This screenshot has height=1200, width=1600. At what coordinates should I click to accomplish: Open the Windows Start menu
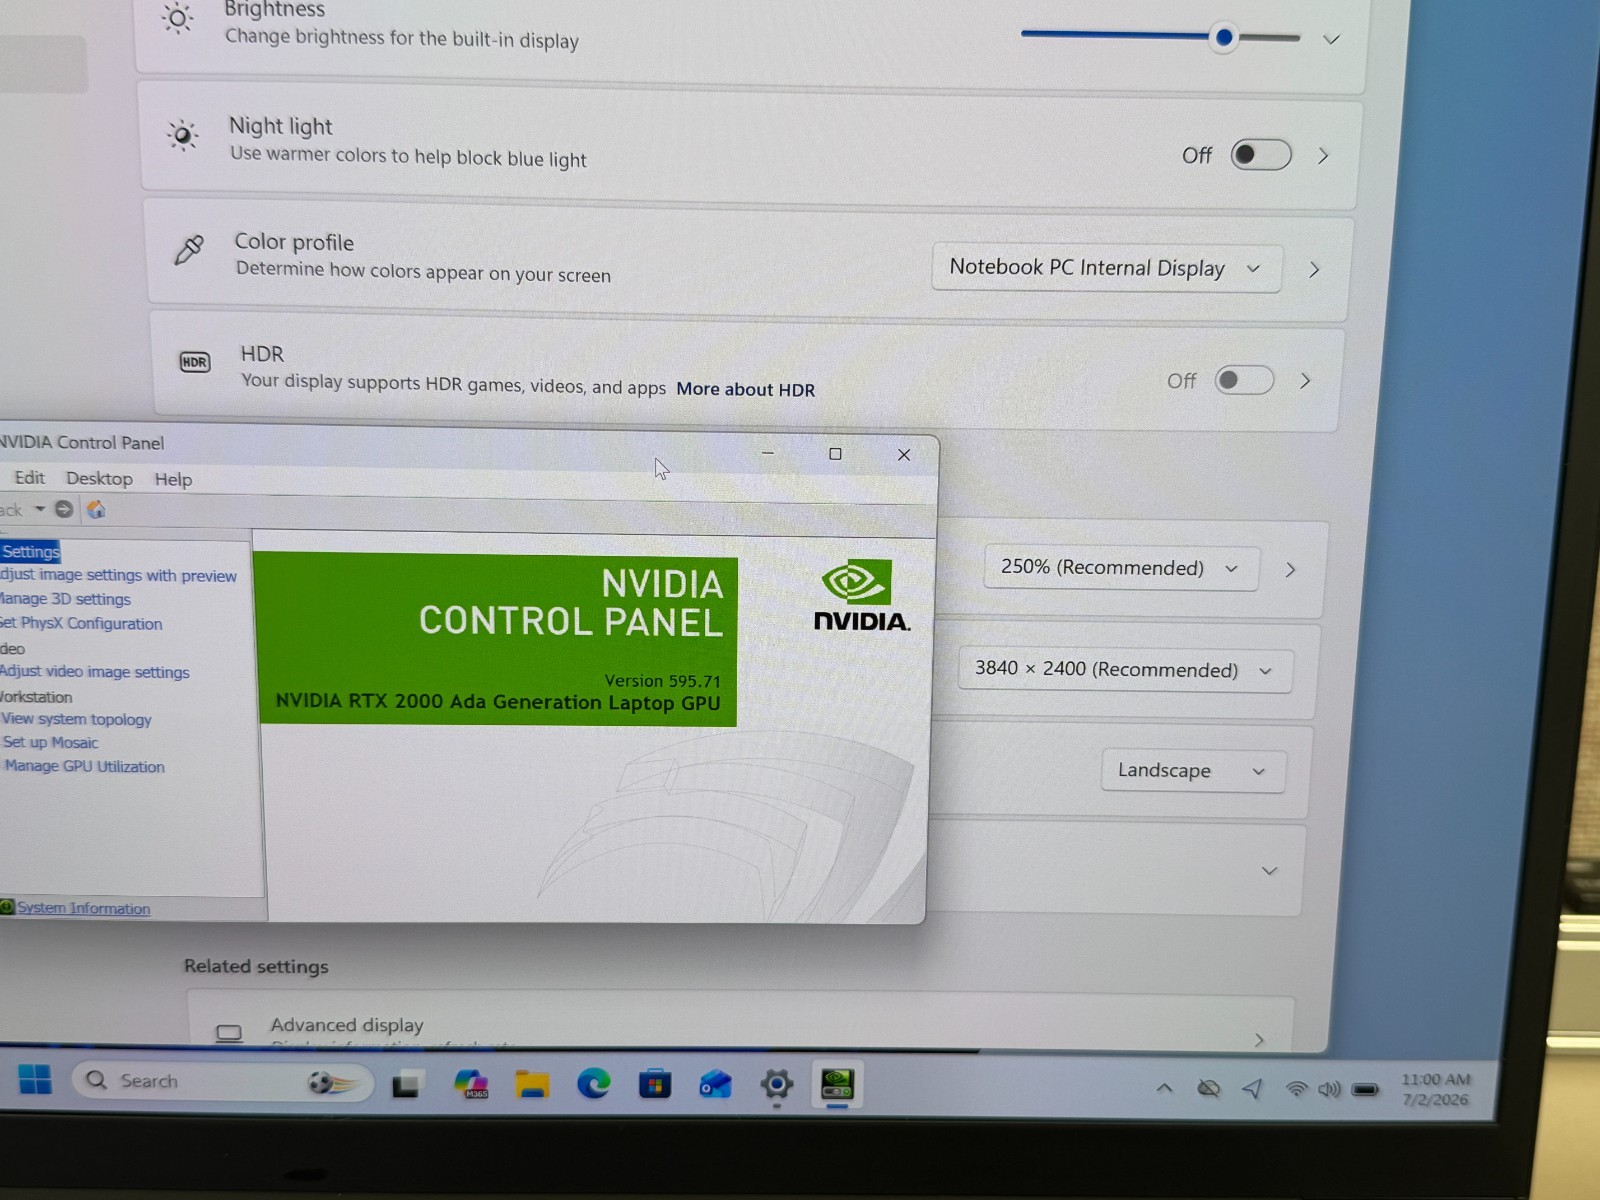coord(35,1080)
